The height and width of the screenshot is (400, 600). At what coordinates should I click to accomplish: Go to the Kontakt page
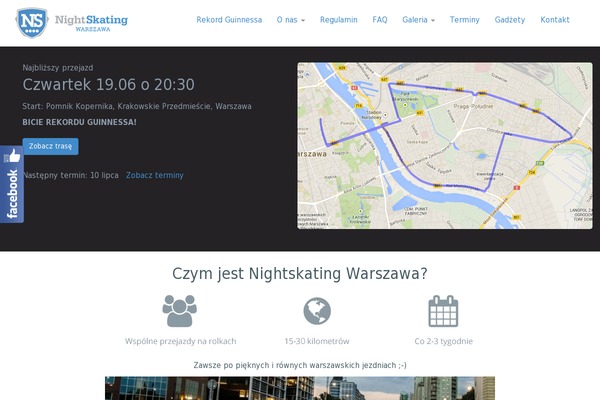(555, 20)
